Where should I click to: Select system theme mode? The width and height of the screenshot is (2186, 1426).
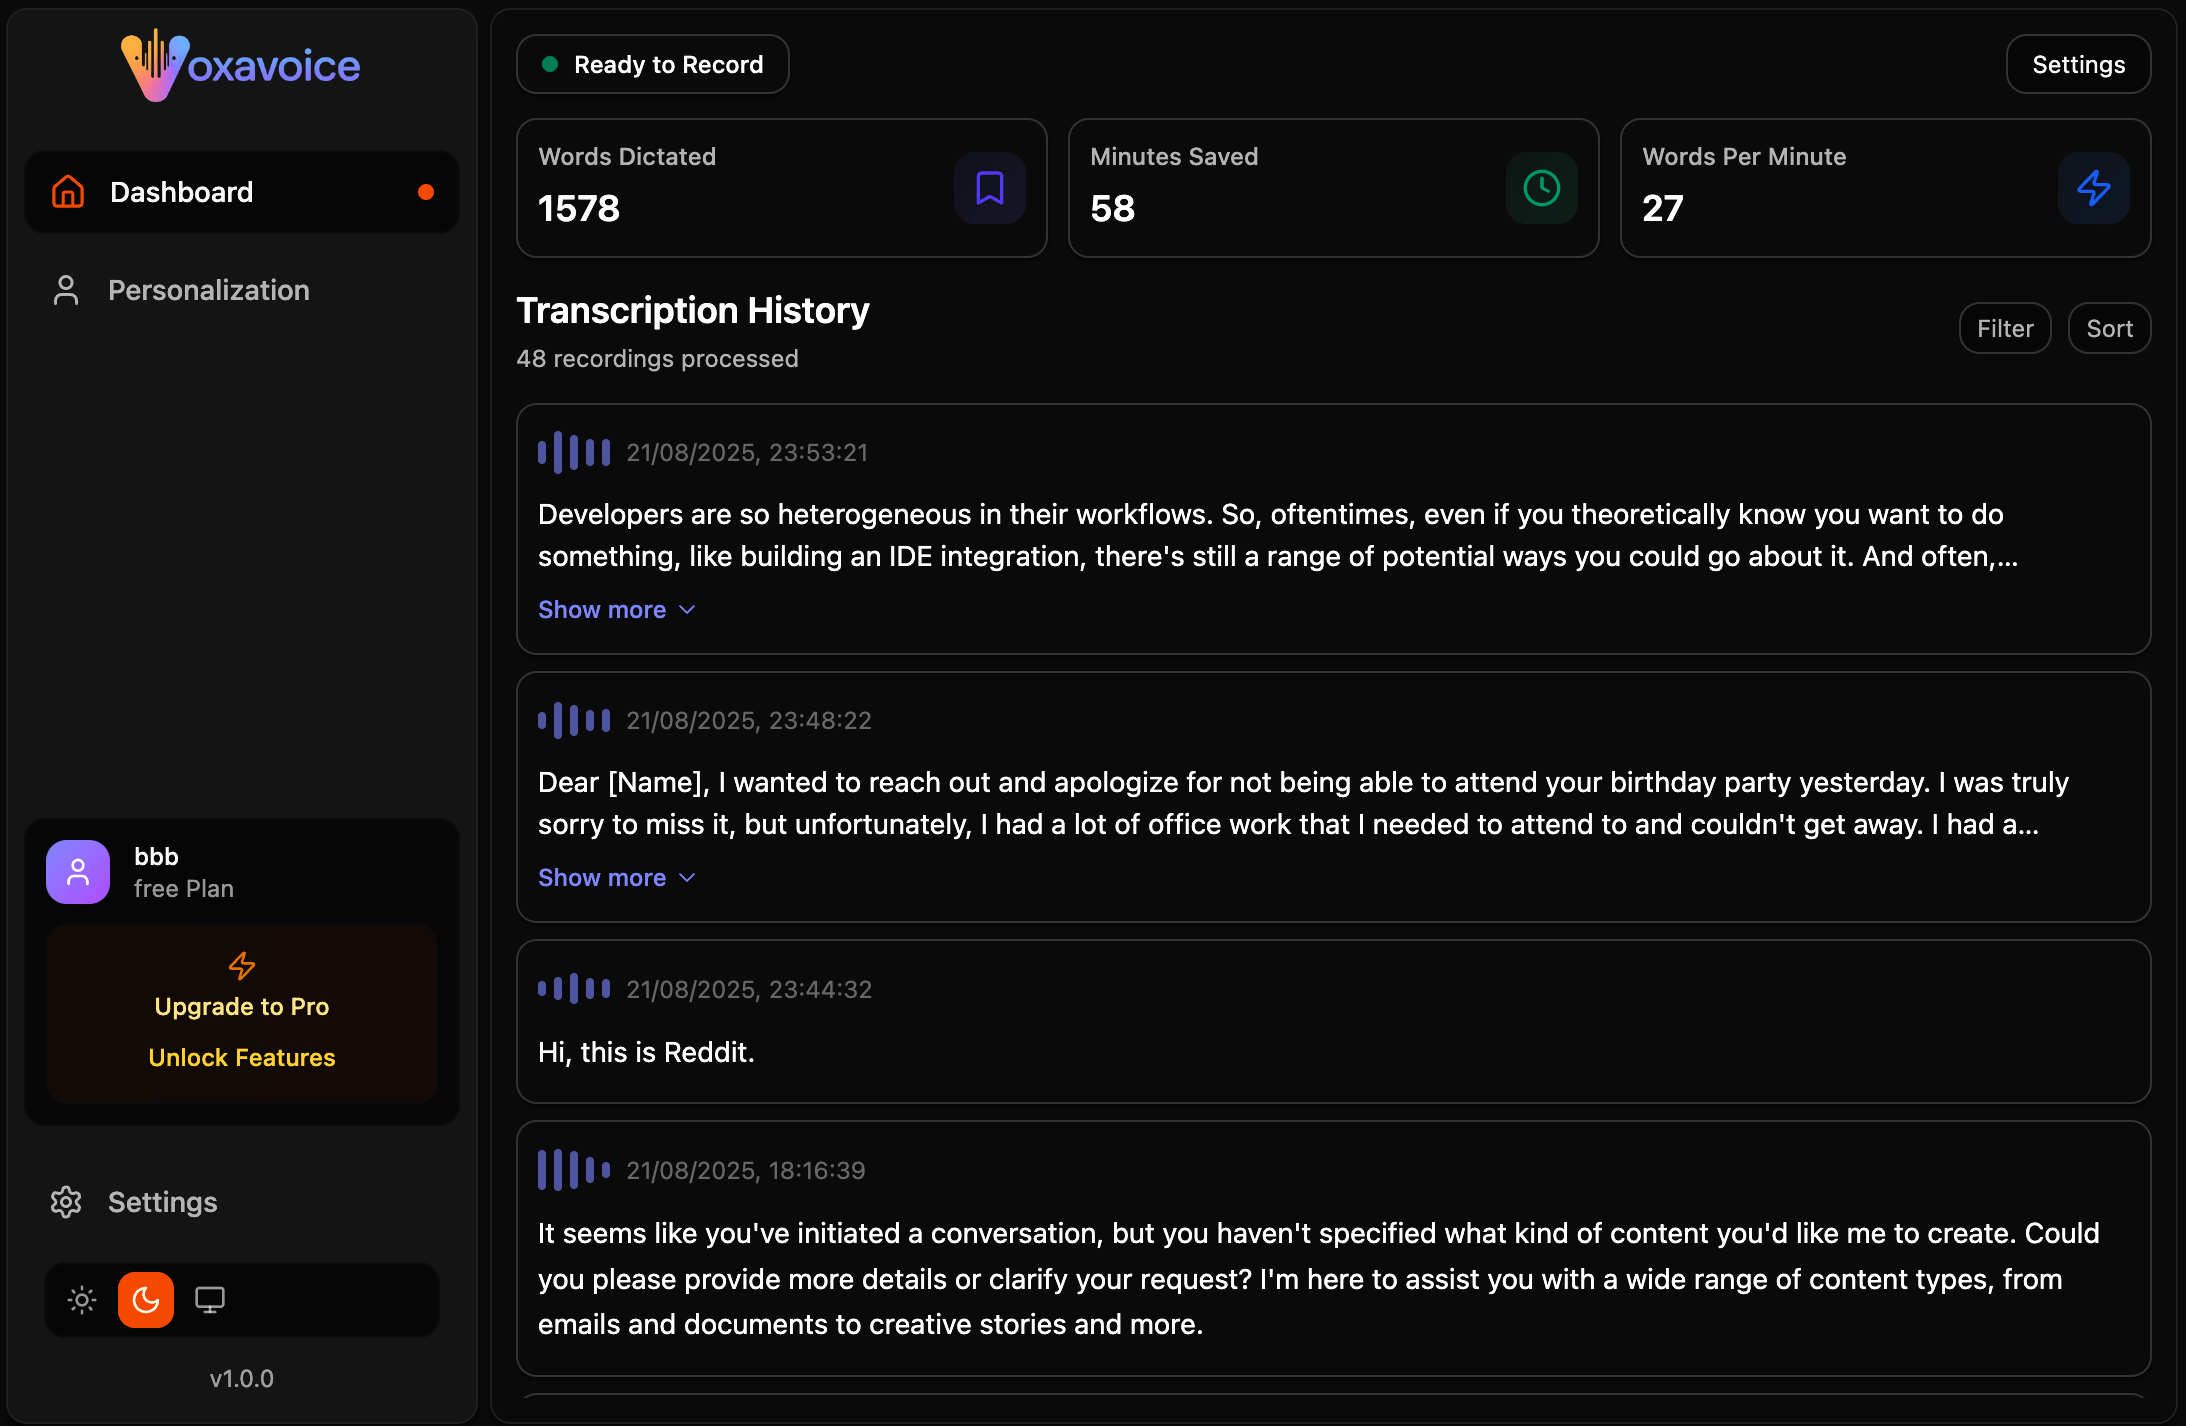click(x=210, y=1299)
